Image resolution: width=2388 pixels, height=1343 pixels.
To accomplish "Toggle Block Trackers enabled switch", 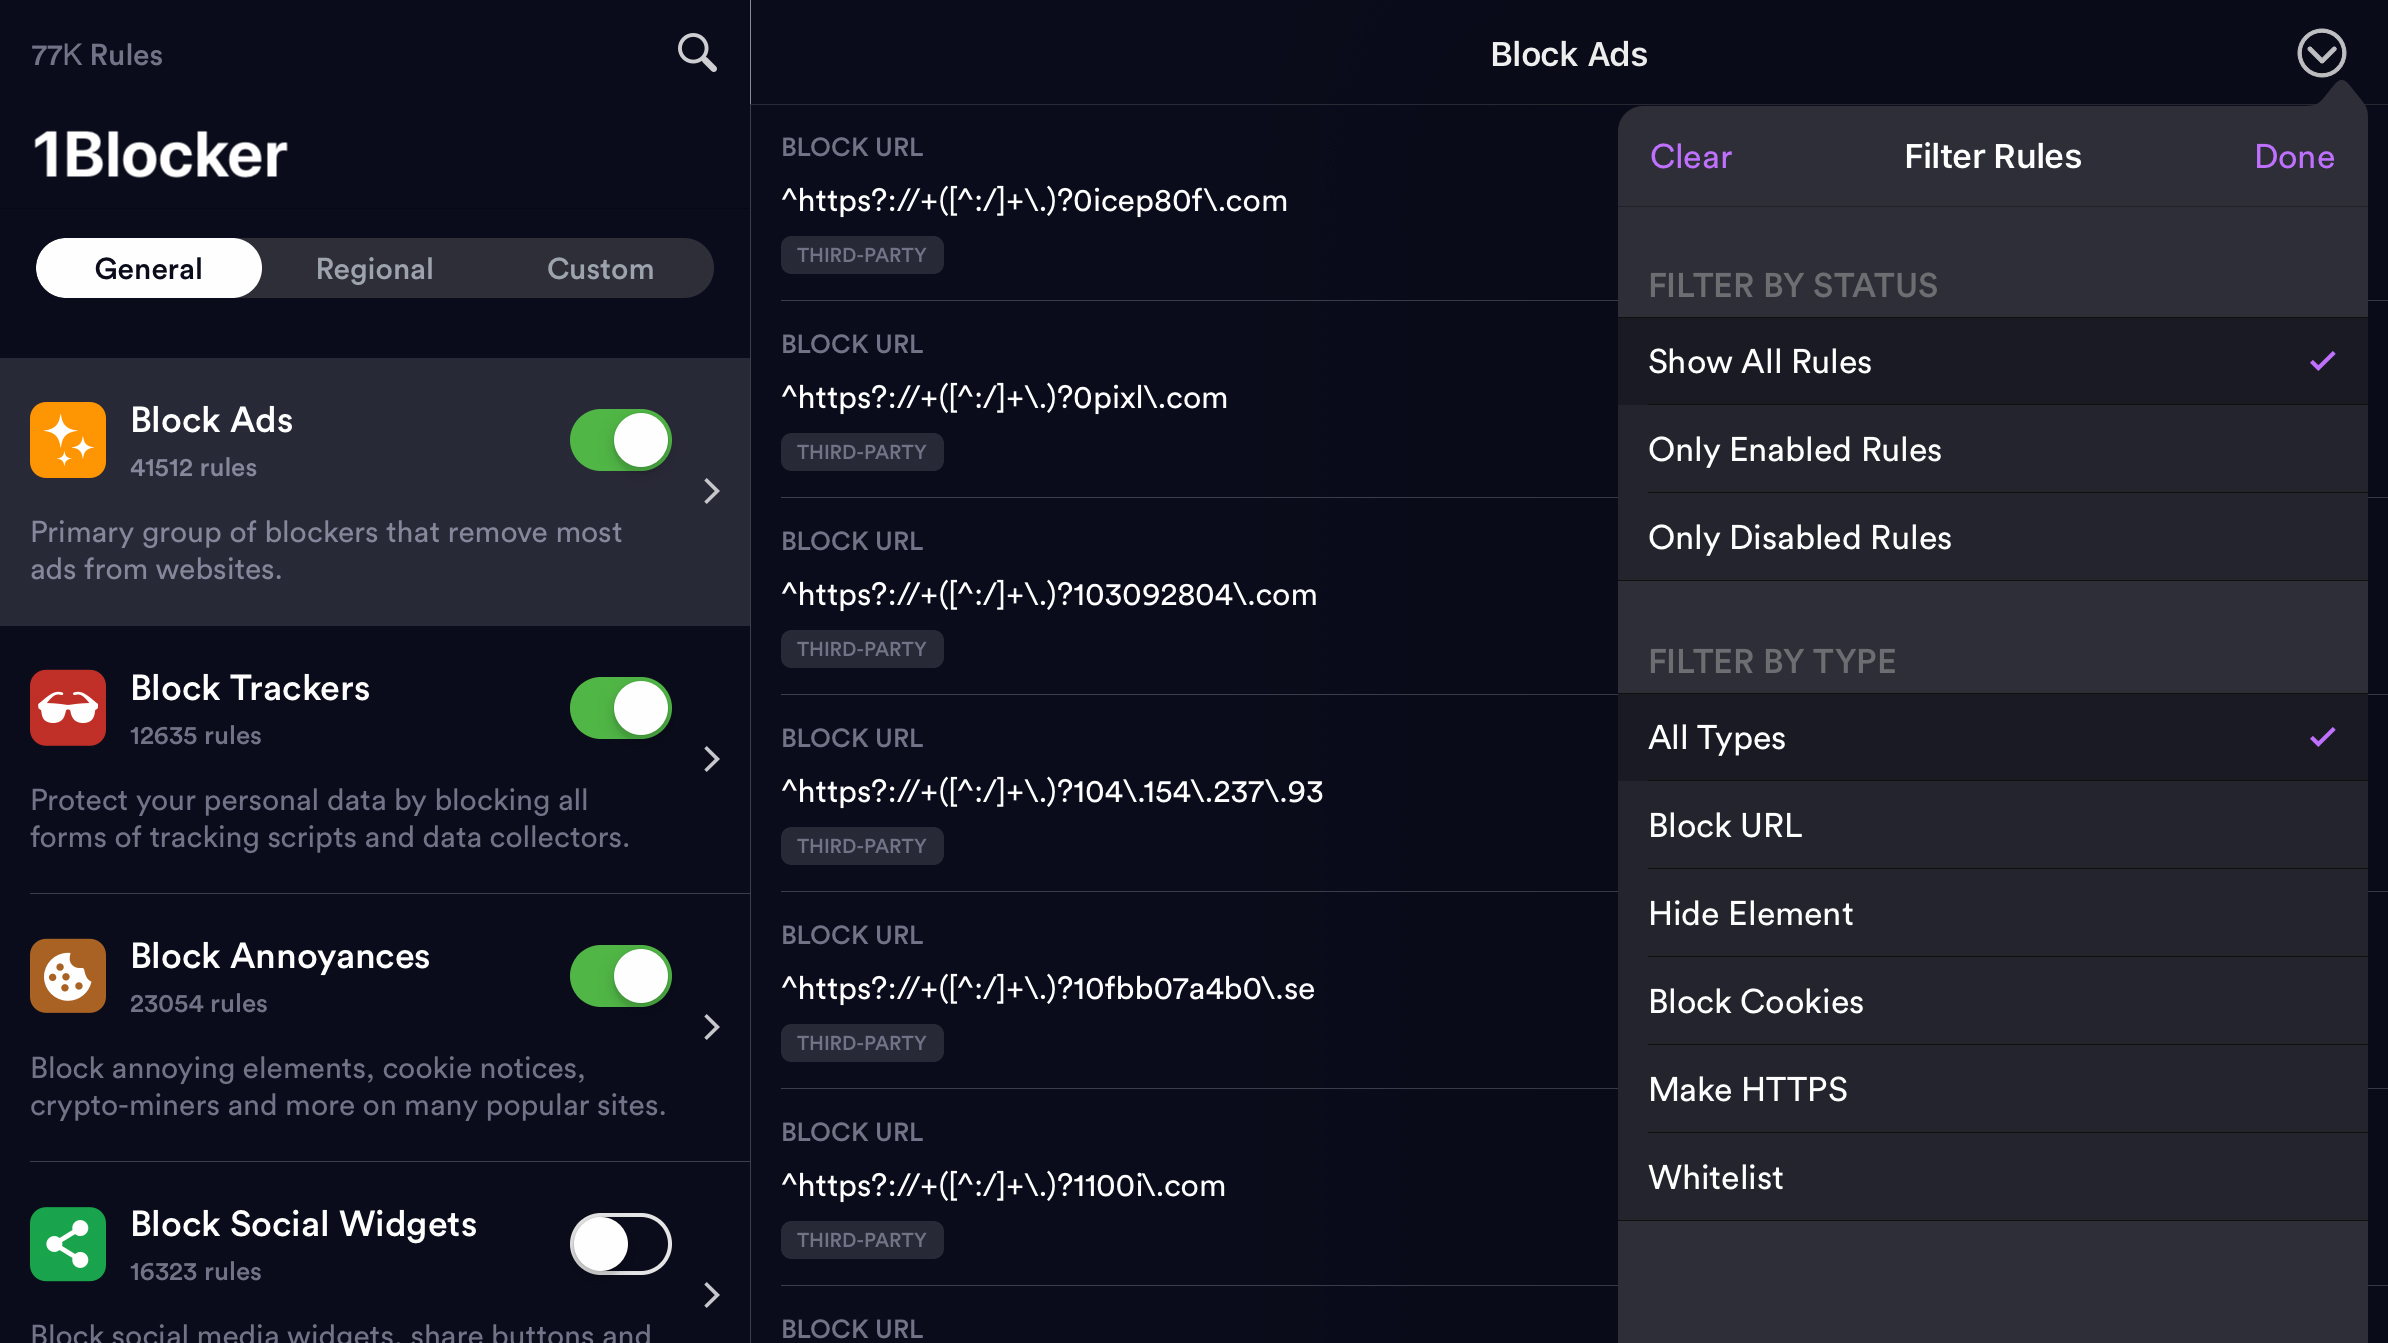I will 620,708.
